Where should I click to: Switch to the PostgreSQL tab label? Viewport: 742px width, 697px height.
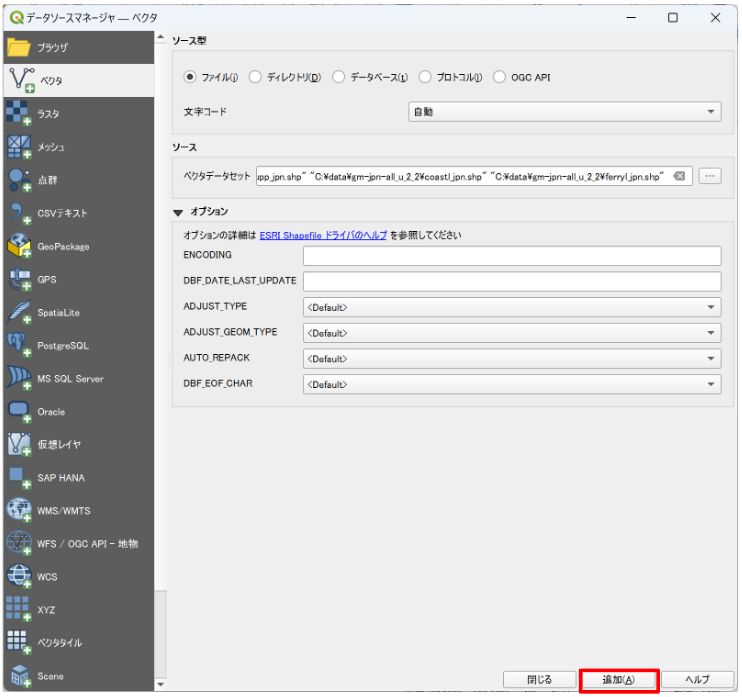[x=63, y=346]
